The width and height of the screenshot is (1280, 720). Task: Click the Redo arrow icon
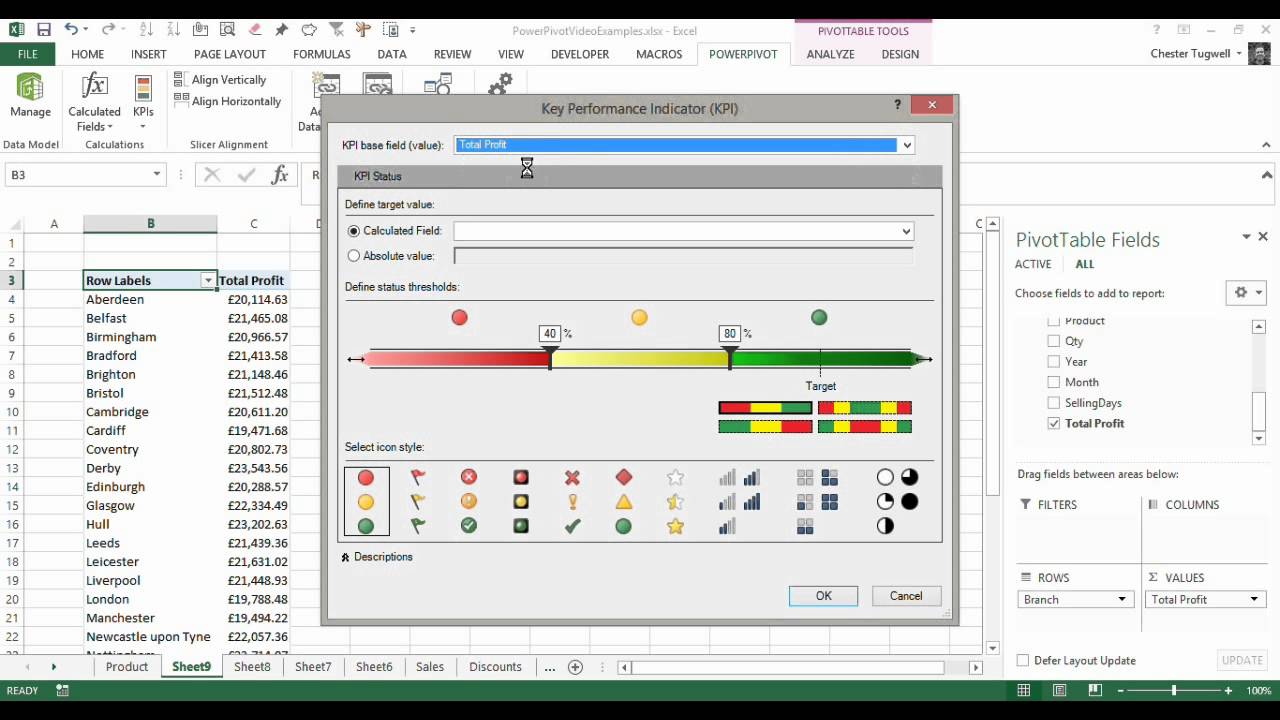tap(108, 30)
